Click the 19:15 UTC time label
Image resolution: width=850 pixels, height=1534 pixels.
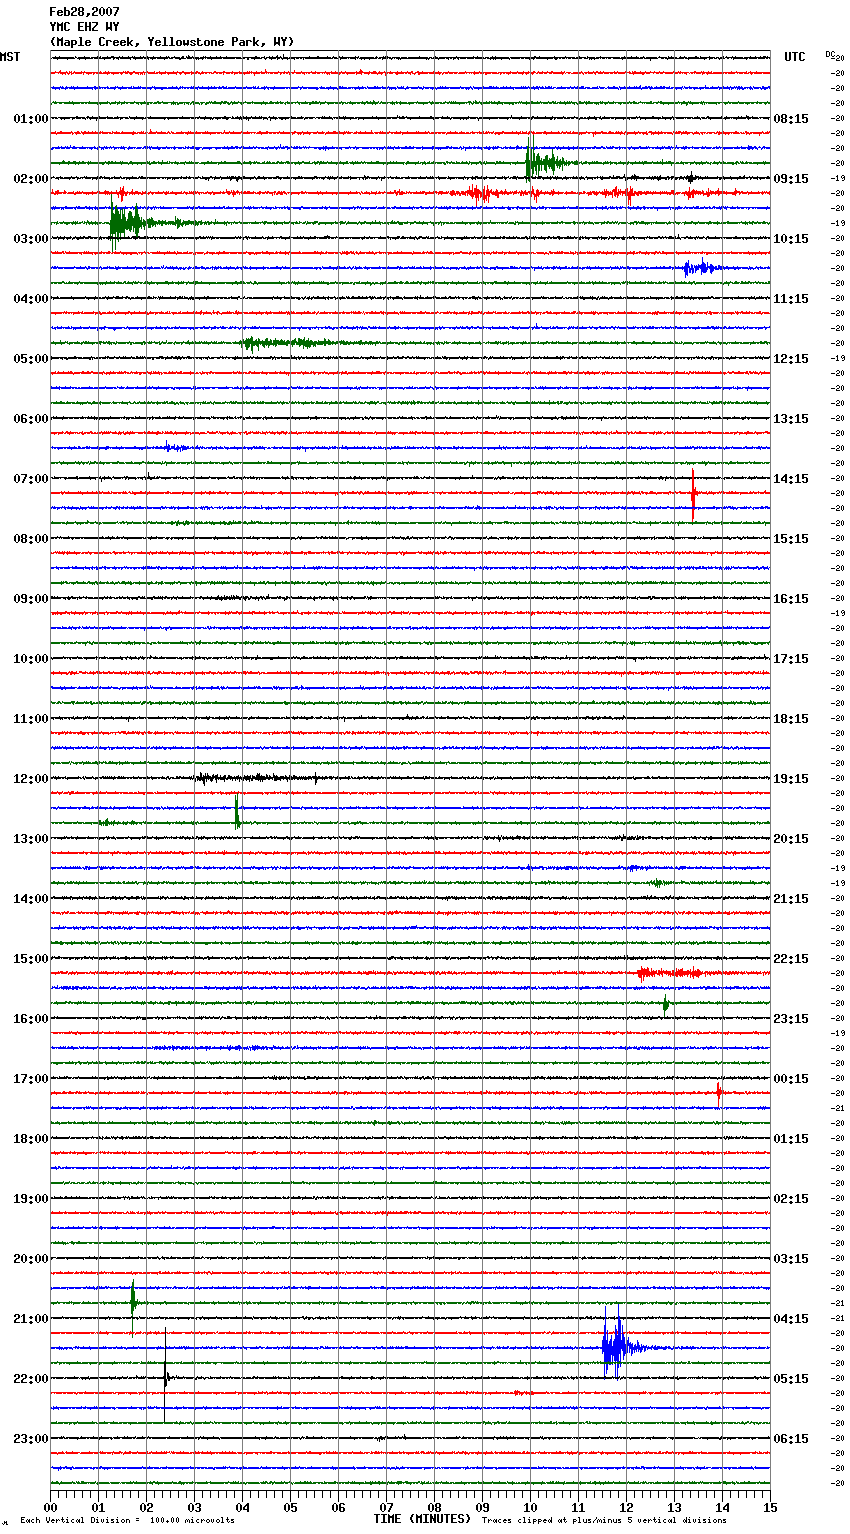tap(791, 779)
